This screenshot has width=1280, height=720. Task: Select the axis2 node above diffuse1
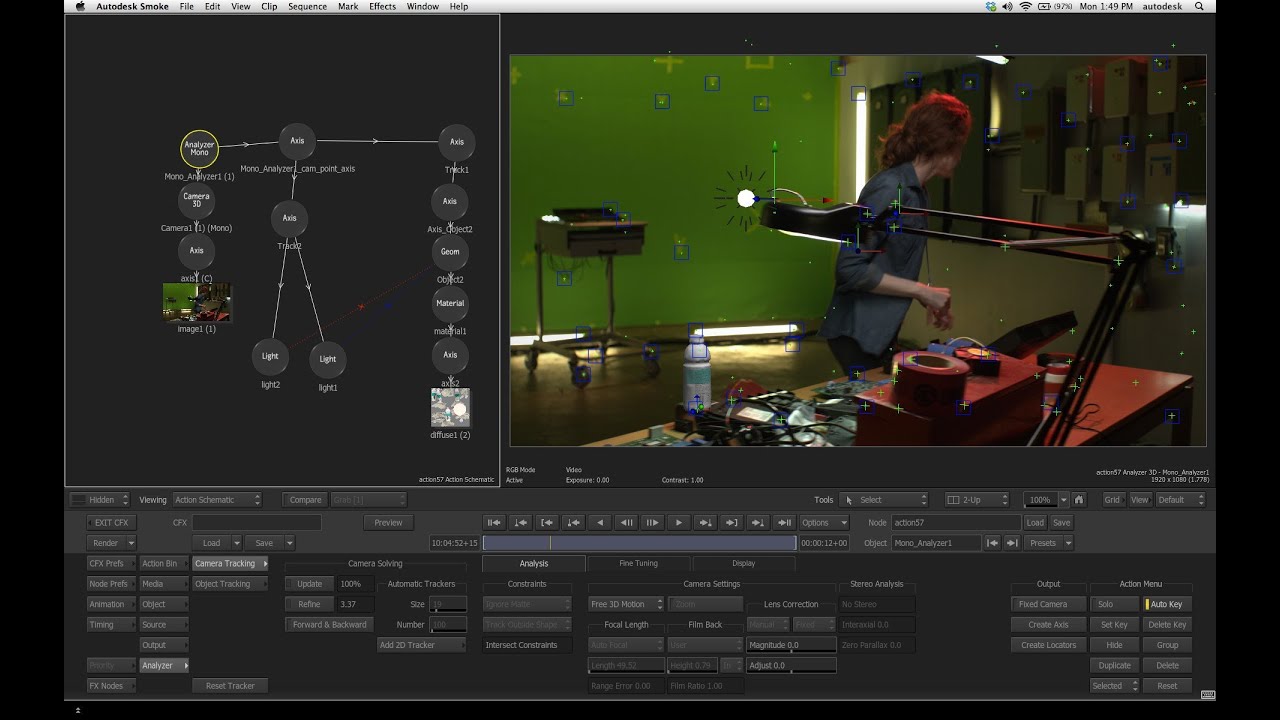point(450,355)
